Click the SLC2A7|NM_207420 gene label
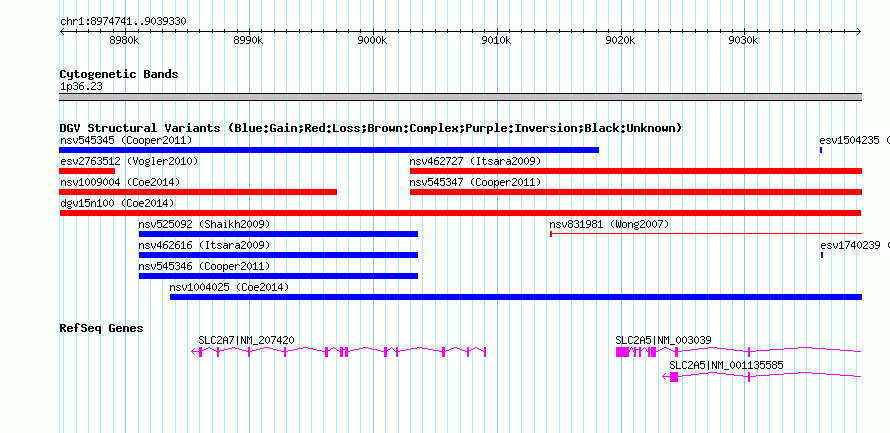This screenshot has height=433, width=890. click(246, 340)
